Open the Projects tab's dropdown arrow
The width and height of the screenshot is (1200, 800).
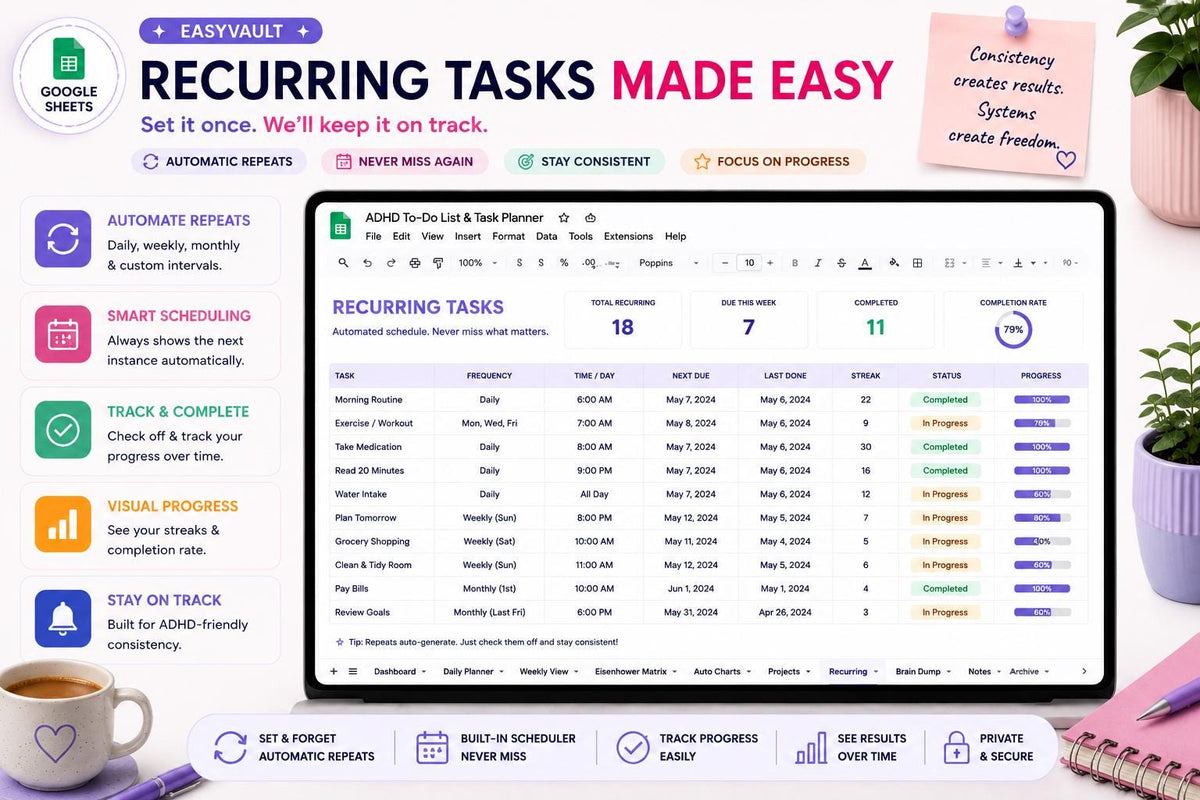[x=809, y=672]
